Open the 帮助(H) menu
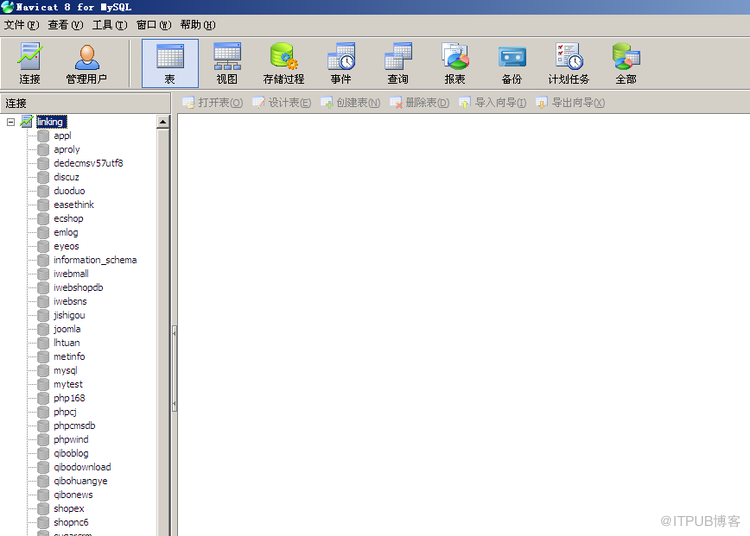 tap(198, 25)
